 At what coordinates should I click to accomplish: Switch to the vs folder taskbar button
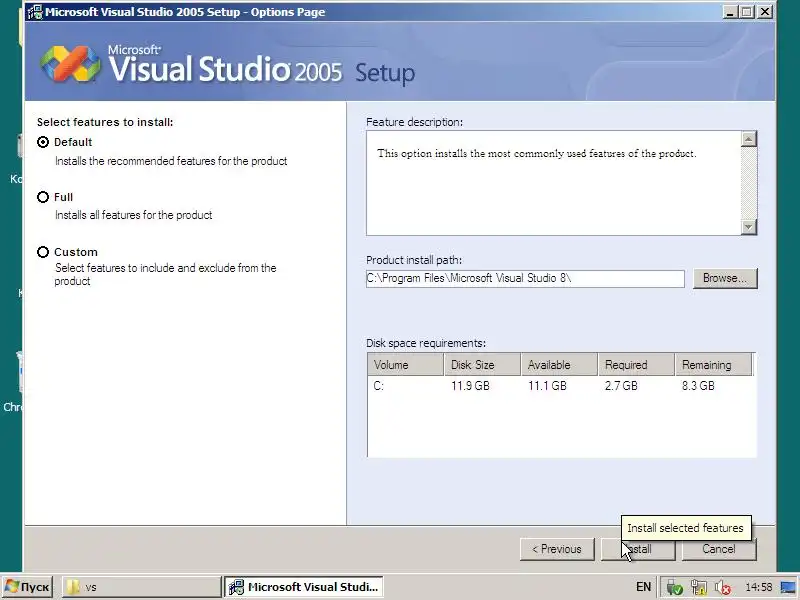(141, 587)
